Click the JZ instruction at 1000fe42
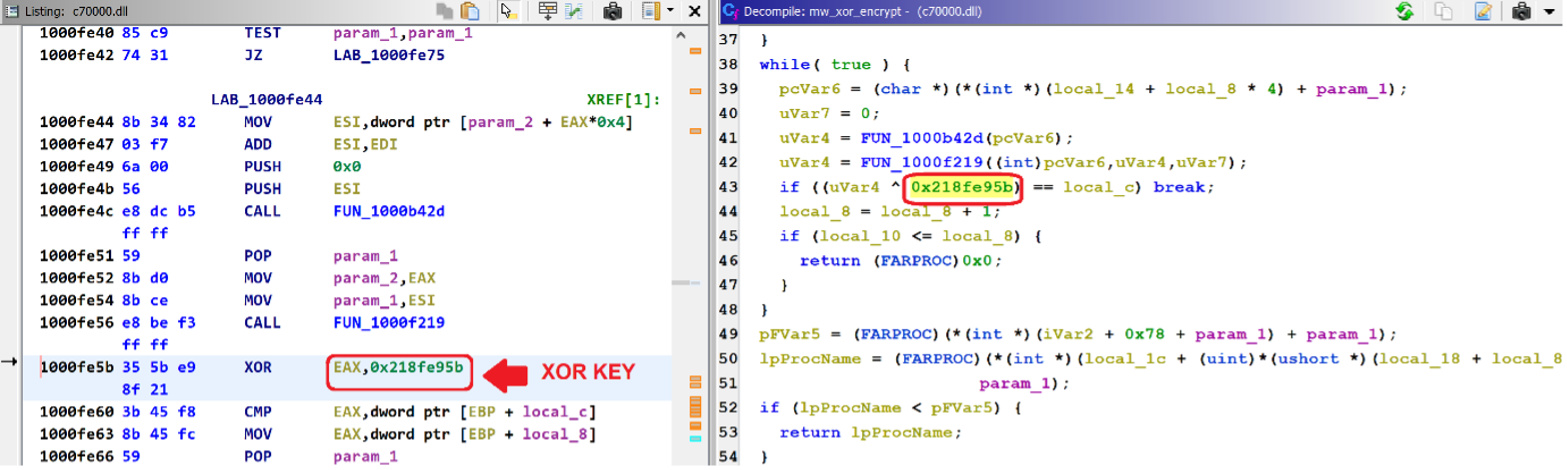Image resolution: width=1567 pixels, height=470 pixels. (253, 55)
